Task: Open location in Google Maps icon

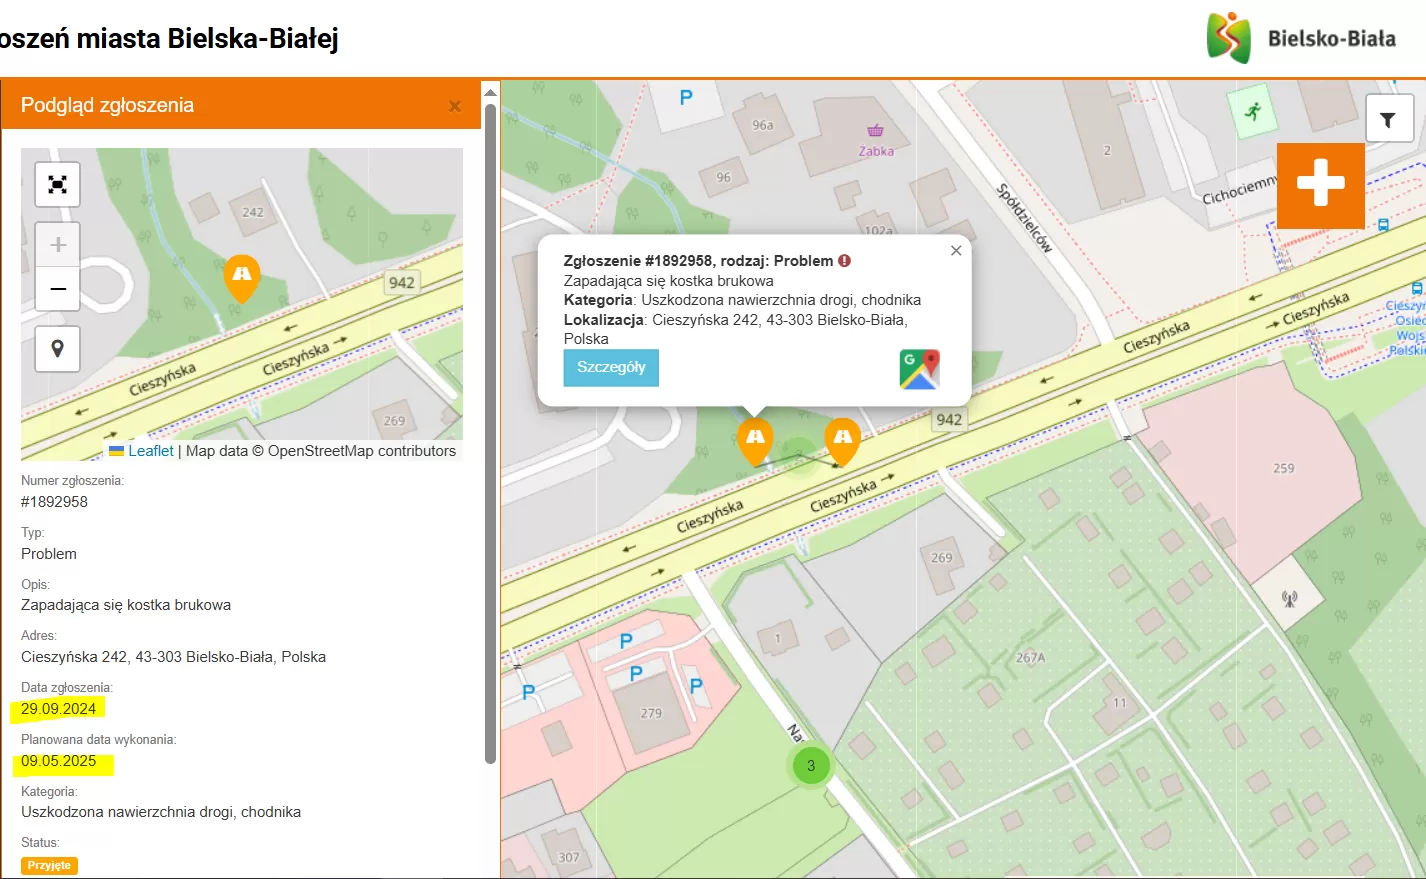Action: pos(920,369)
